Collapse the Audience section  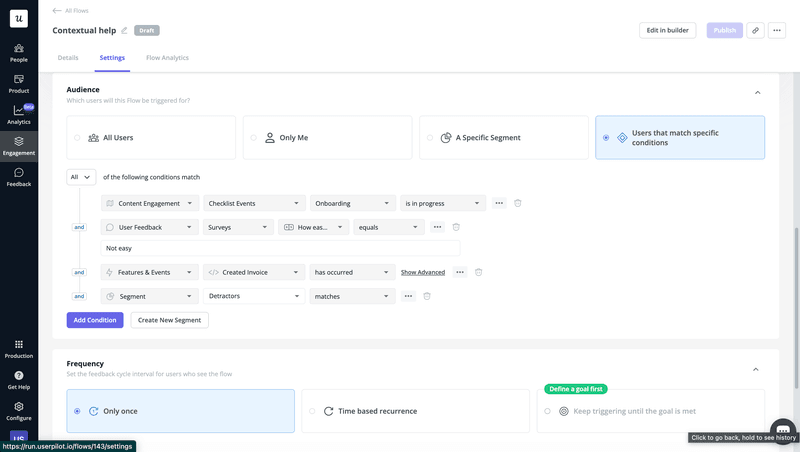click(757, 92)
